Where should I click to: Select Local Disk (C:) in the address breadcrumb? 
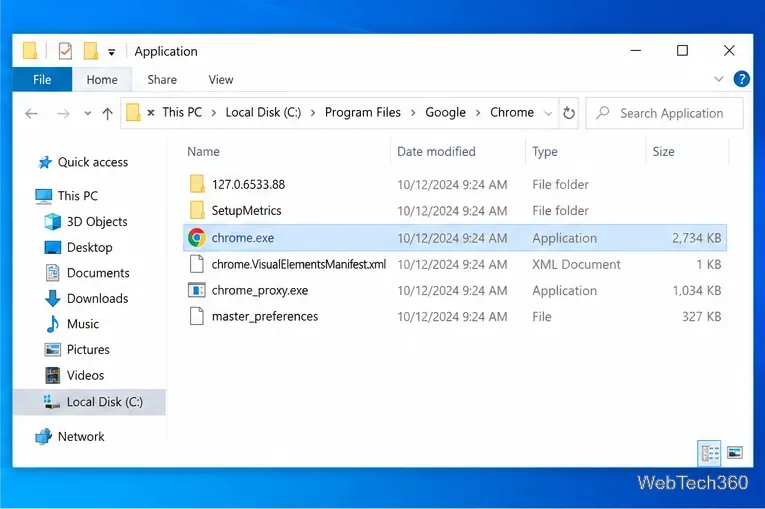(x=263, y=113)
